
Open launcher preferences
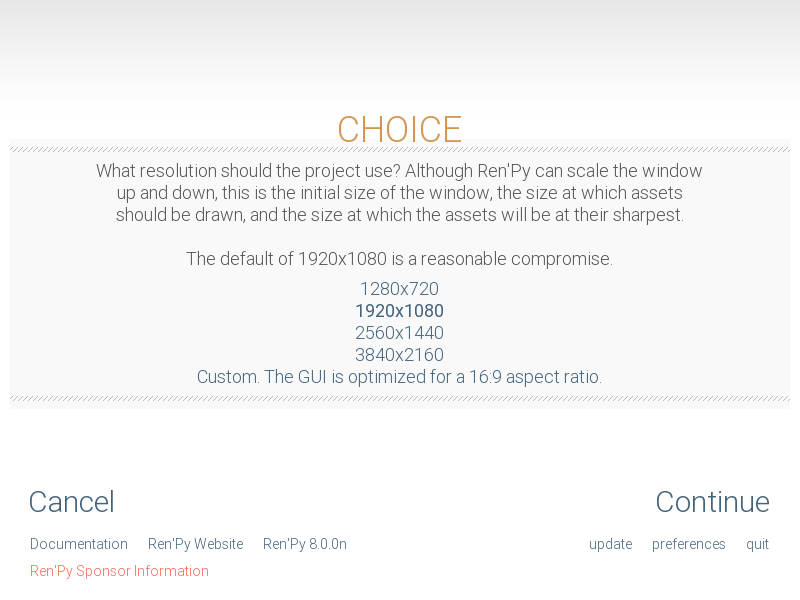pos(688,544)
